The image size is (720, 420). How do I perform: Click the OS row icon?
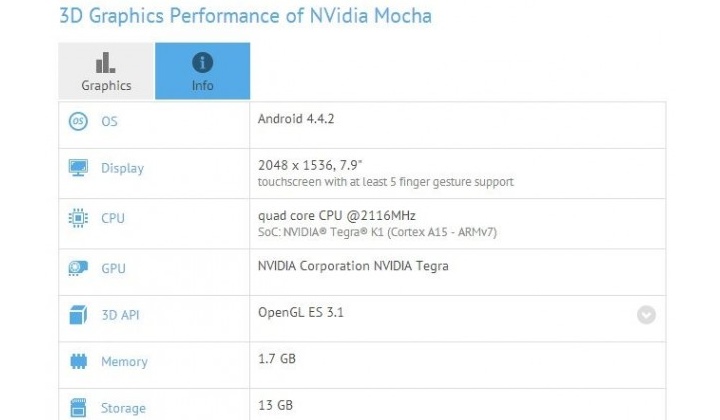coord(78,122)
